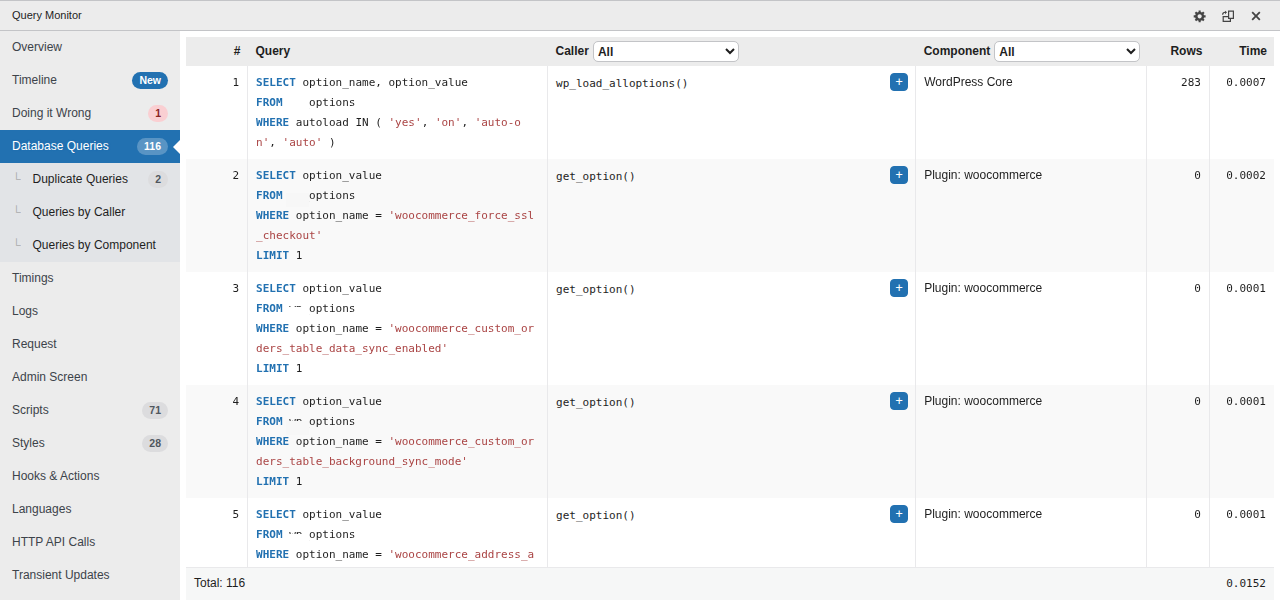The width and height of the screenshot is (1280, 600).
Task: Open the Overview panel
Action: (x=90, y=47)
